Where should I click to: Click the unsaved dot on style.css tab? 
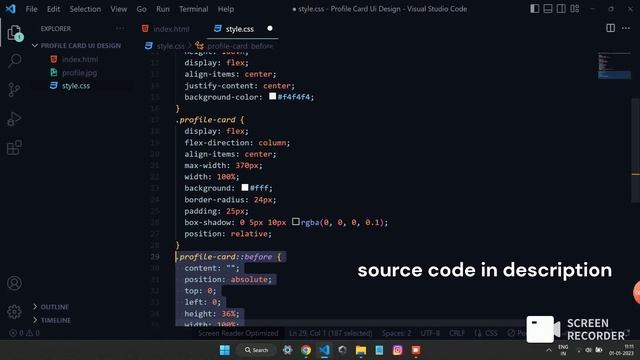point(270,28)
